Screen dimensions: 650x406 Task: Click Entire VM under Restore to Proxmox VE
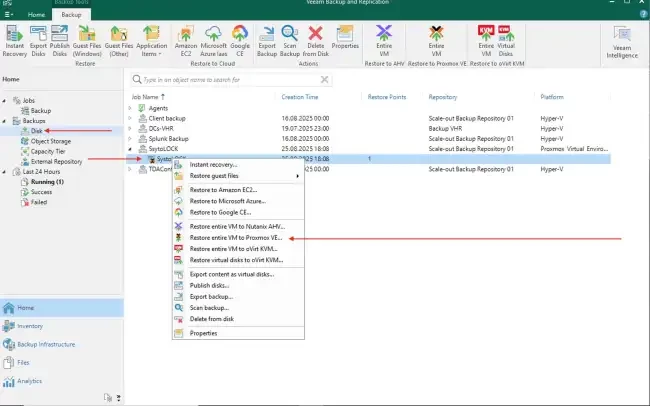pyautogui.click(x=437, y=41)
